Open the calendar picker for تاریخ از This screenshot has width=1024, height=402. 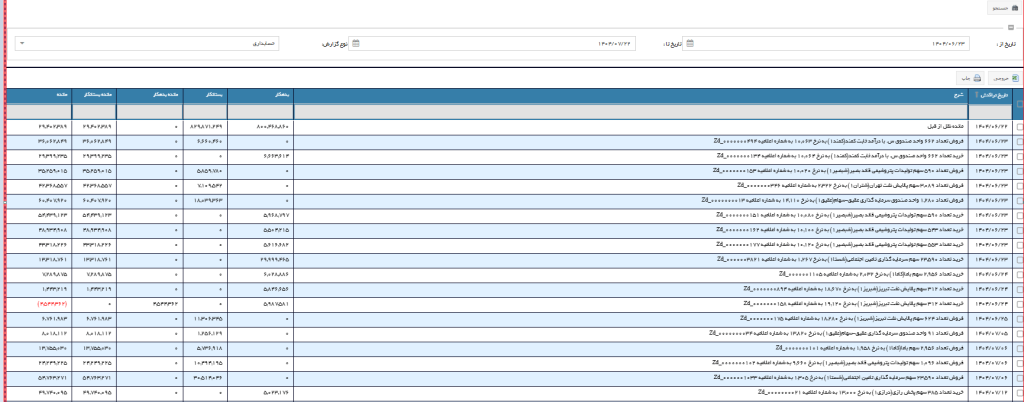click(690, 44)
